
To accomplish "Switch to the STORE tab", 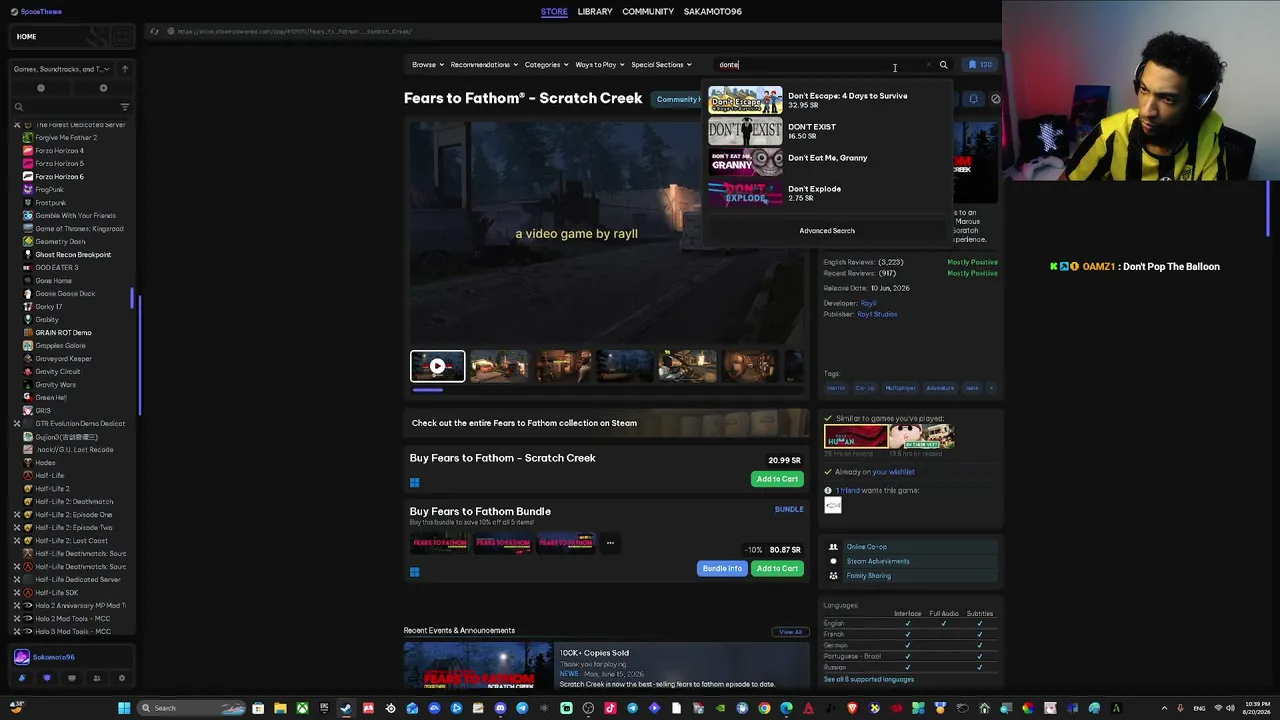I will point(554,12).
